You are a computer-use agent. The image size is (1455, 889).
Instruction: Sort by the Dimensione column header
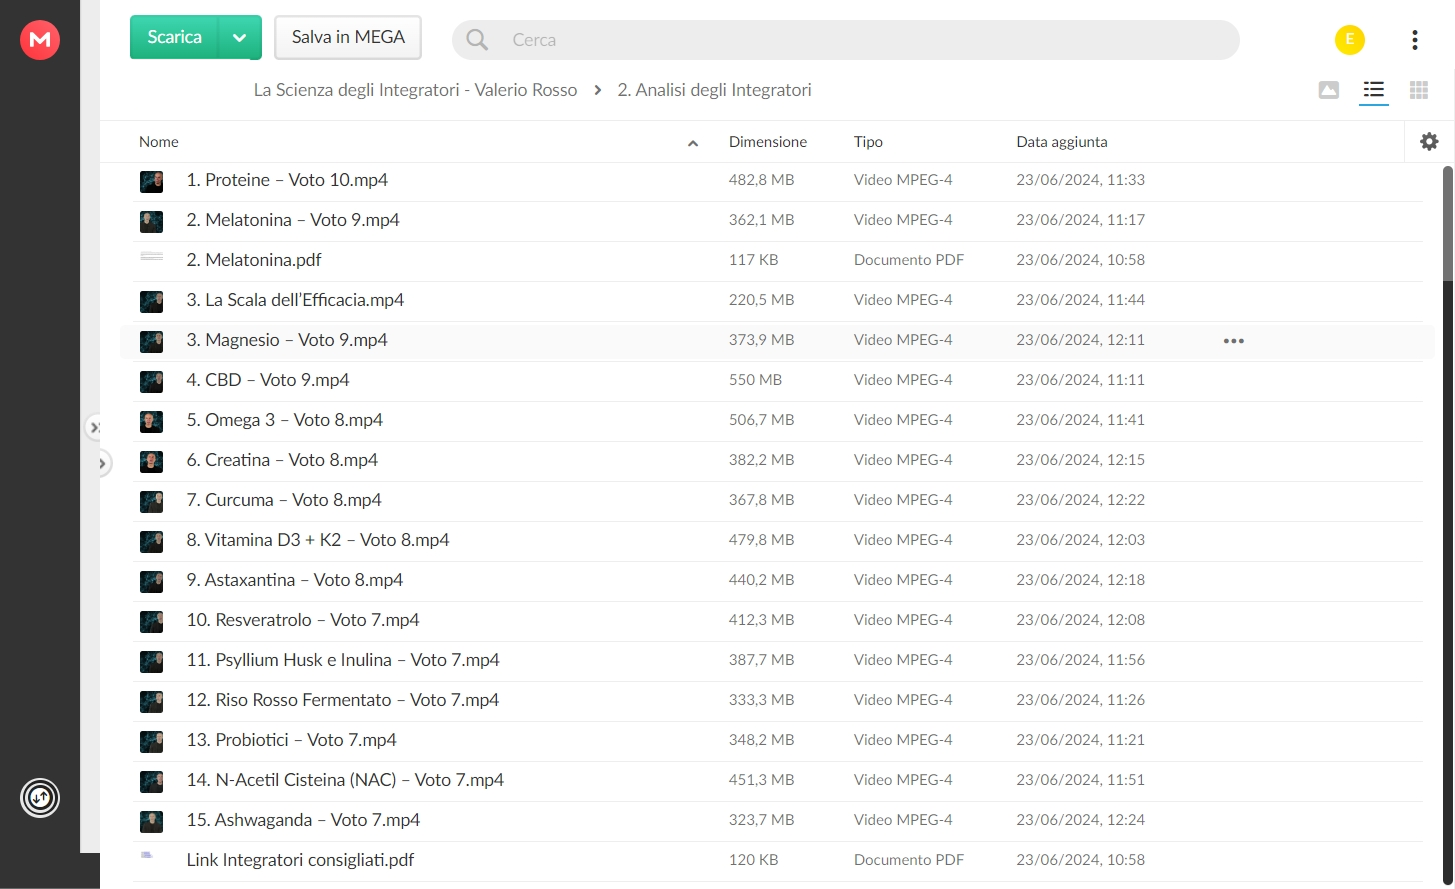pyautogui.click(x=768, y=142)
